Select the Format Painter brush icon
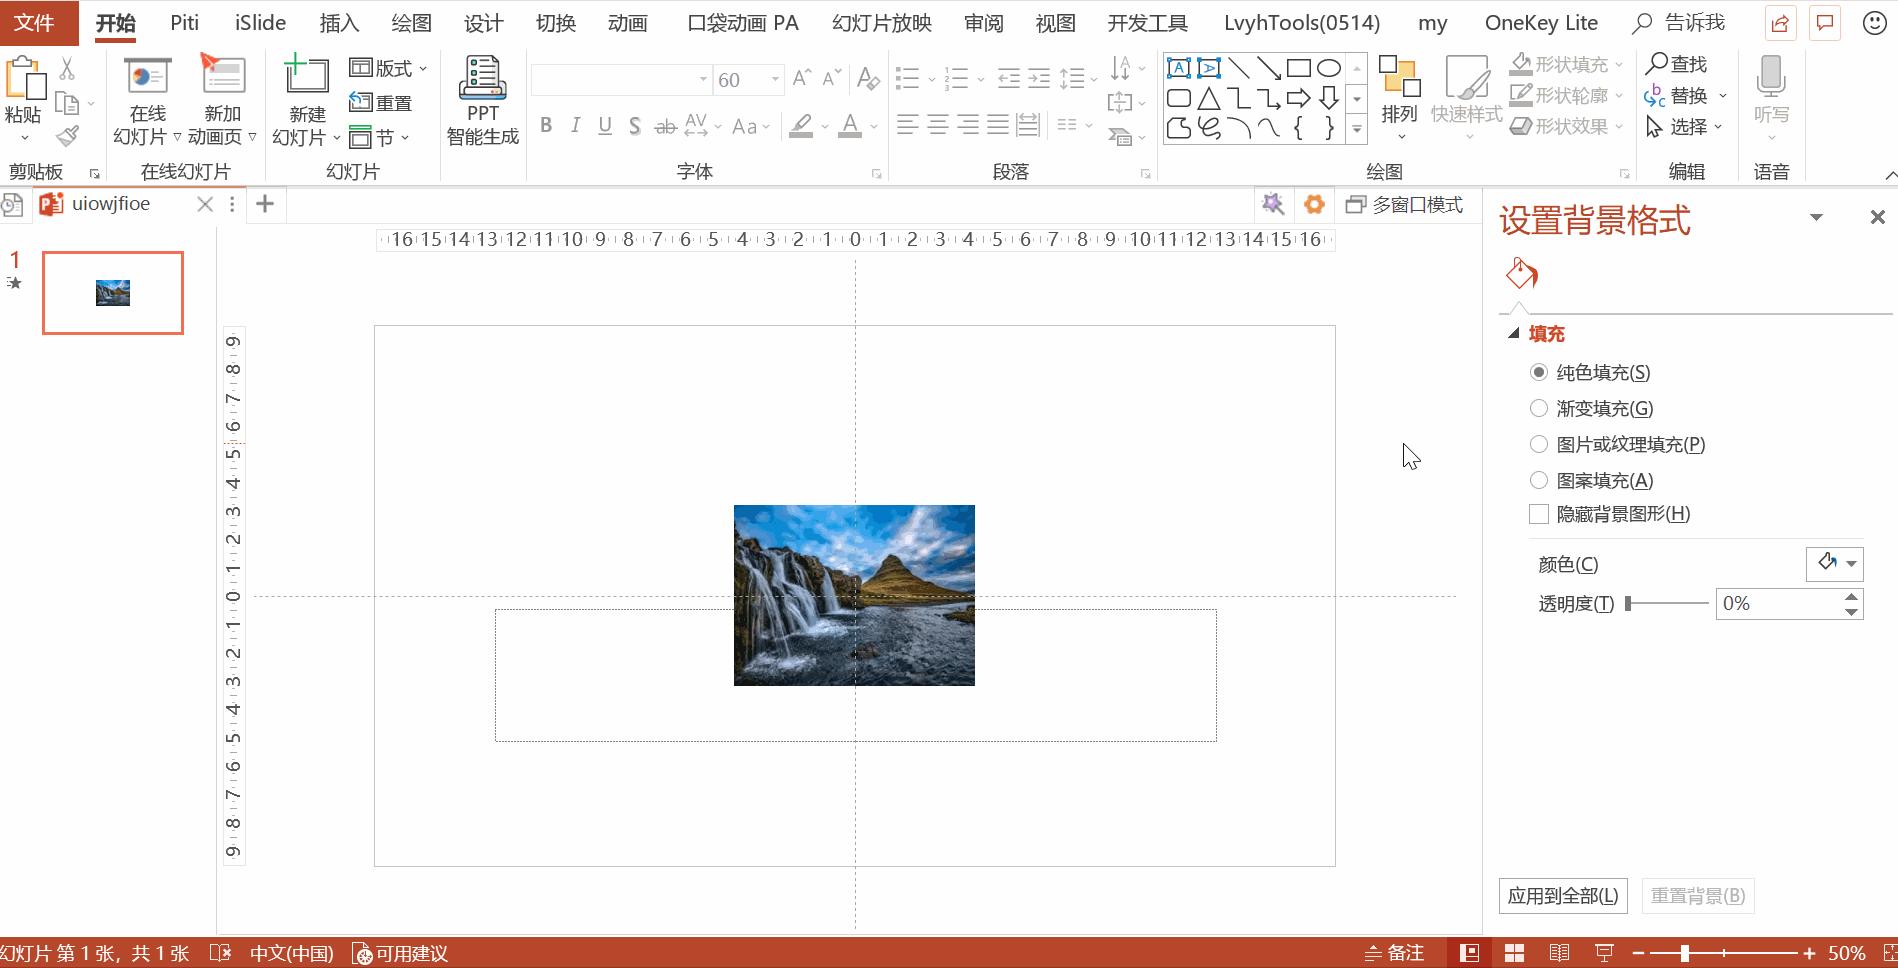This screenshot has width=1898, height=968. point(68,135)
